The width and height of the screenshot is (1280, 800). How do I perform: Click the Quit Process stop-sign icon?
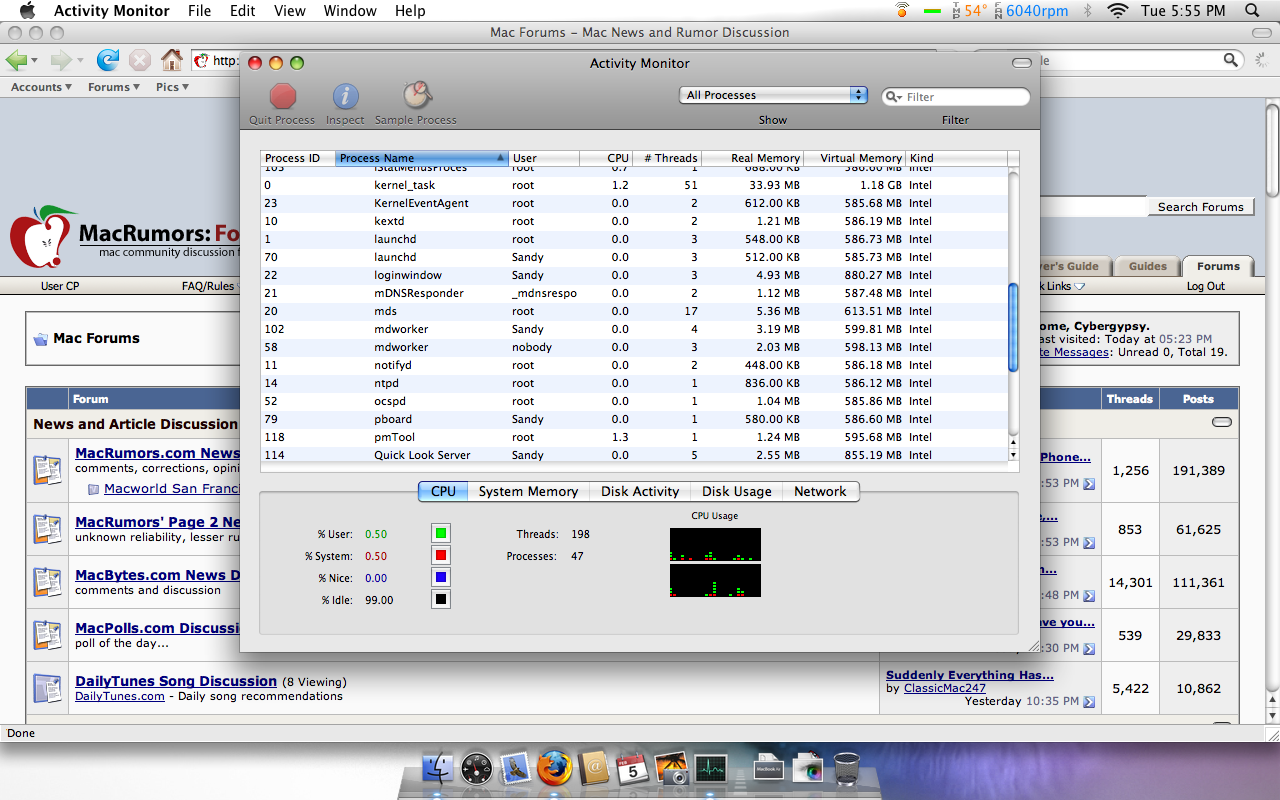(283, 96)
